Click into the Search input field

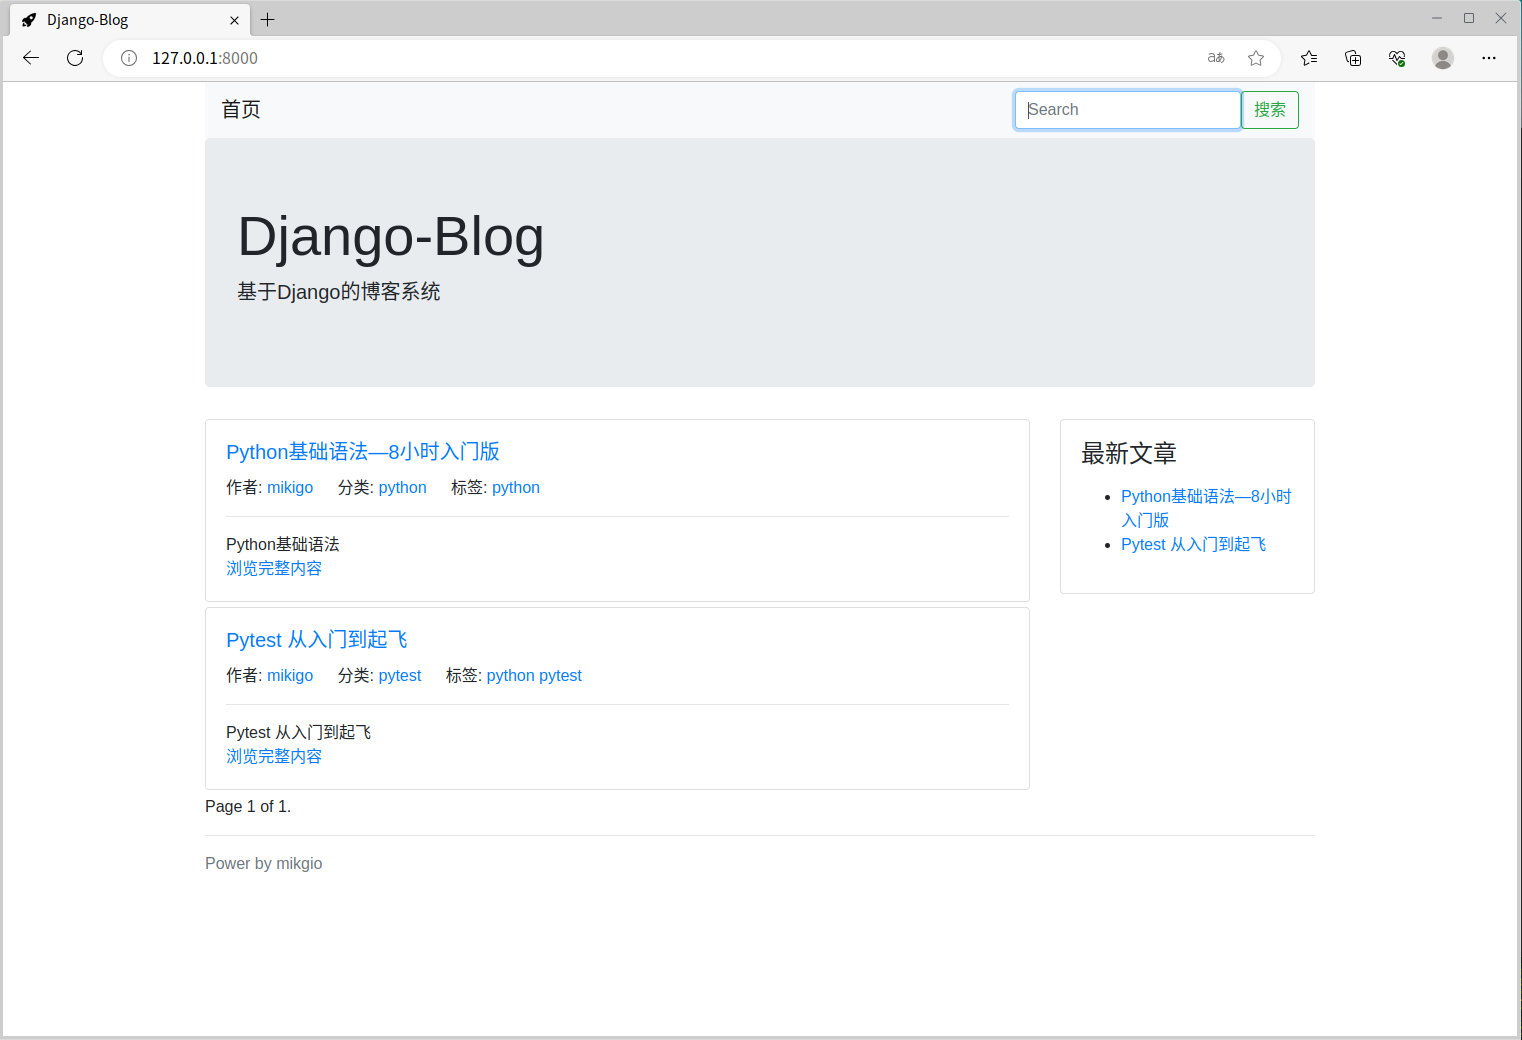[x=1128, y=110]
